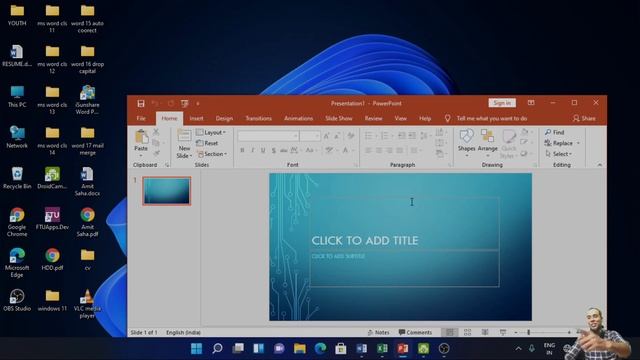The image size is (640, 360).
Task: Open the font name combo box
Action: click(x=268, y=136)
